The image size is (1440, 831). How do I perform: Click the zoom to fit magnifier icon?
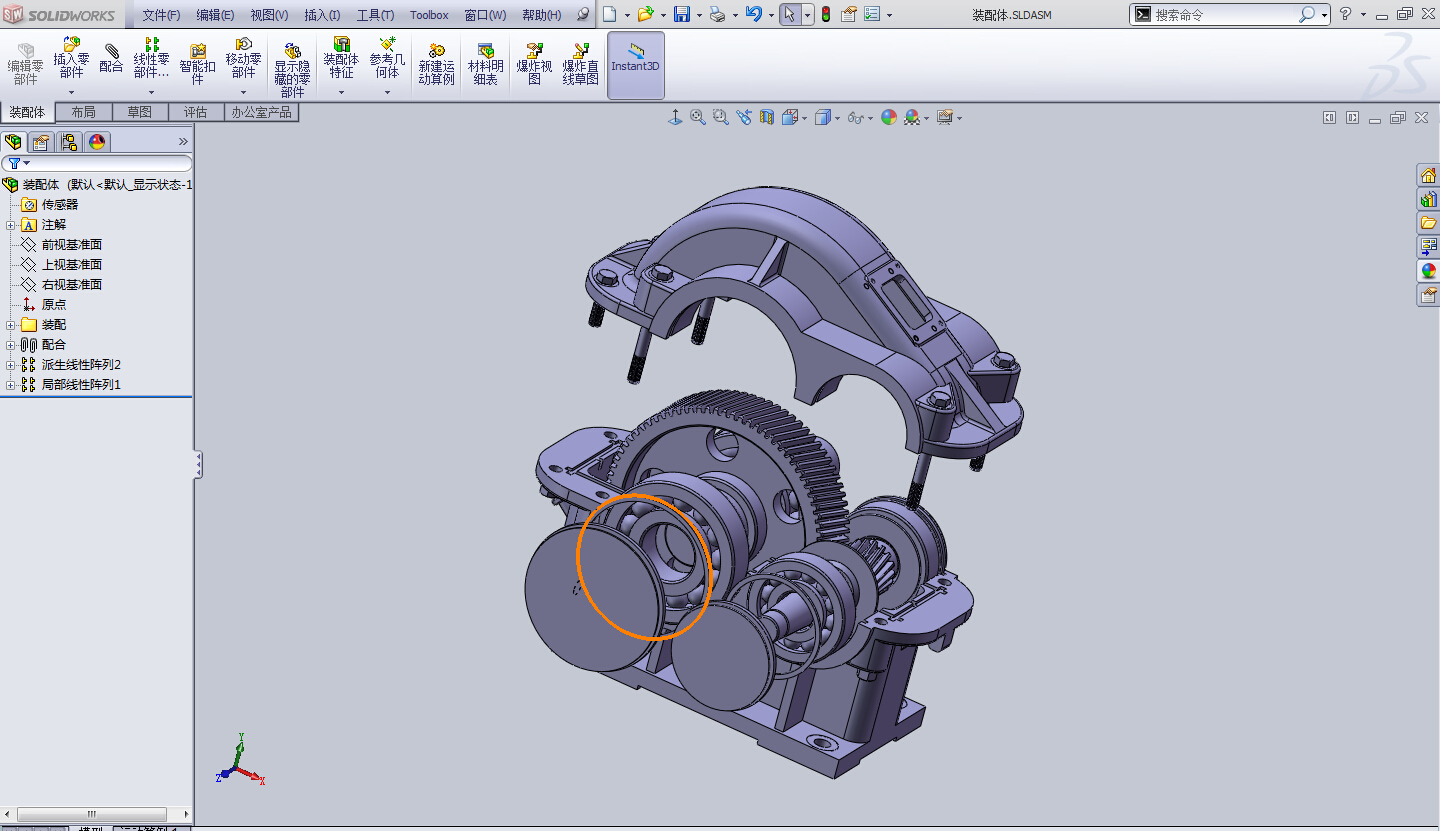click(697, 117)
